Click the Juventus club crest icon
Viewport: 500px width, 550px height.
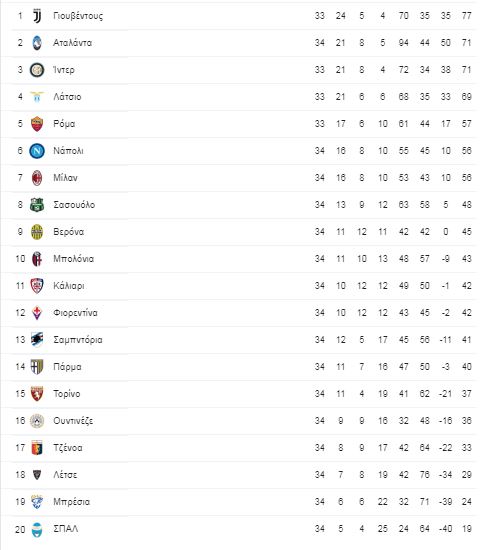tap(37, 16)
